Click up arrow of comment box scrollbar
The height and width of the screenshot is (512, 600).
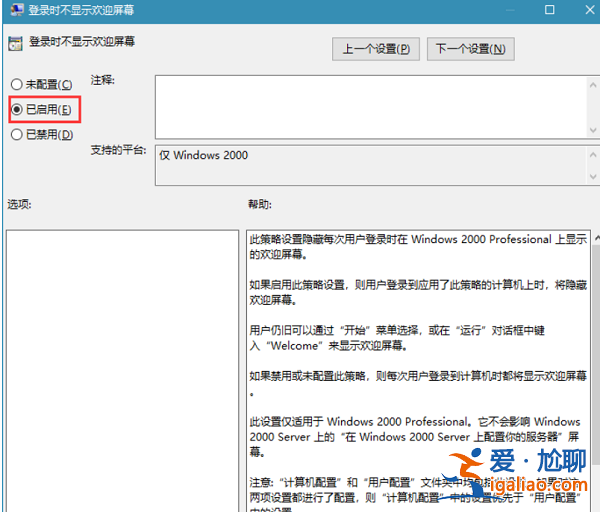tap(593, 85)
